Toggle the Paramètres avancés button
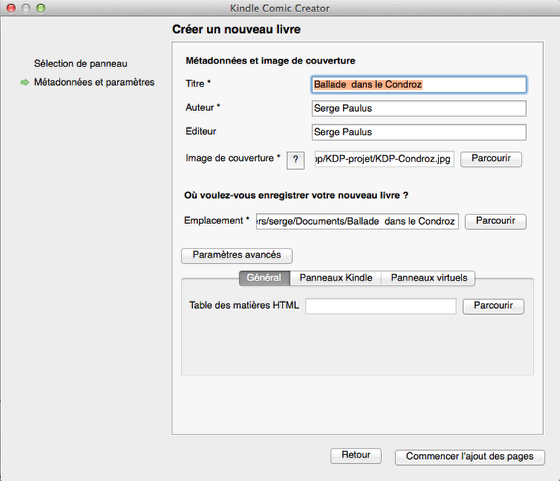560x481 pixels. pos(237,256)
